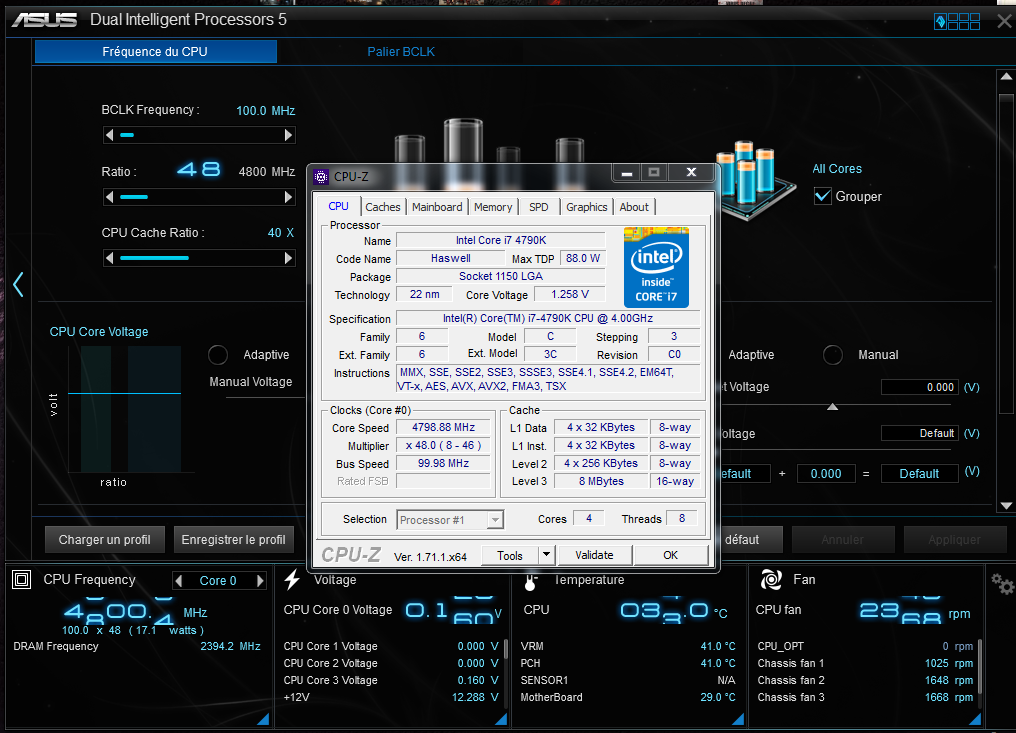Click the 0.000 voltage input field
The height and width of the screenshot is (733, 1016).
click(x=919, y=388)
